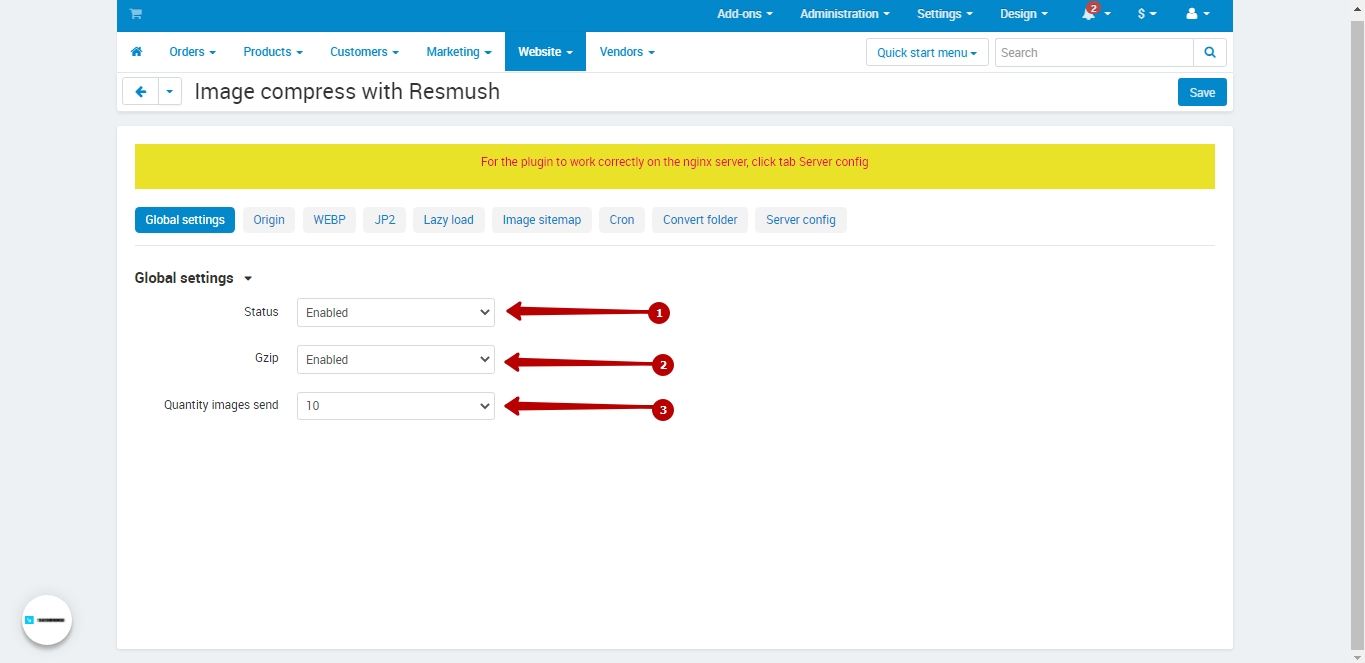Screen dimensions: 1365x663
Task: Expand the Products menu
Action: (x=273, y=52)
